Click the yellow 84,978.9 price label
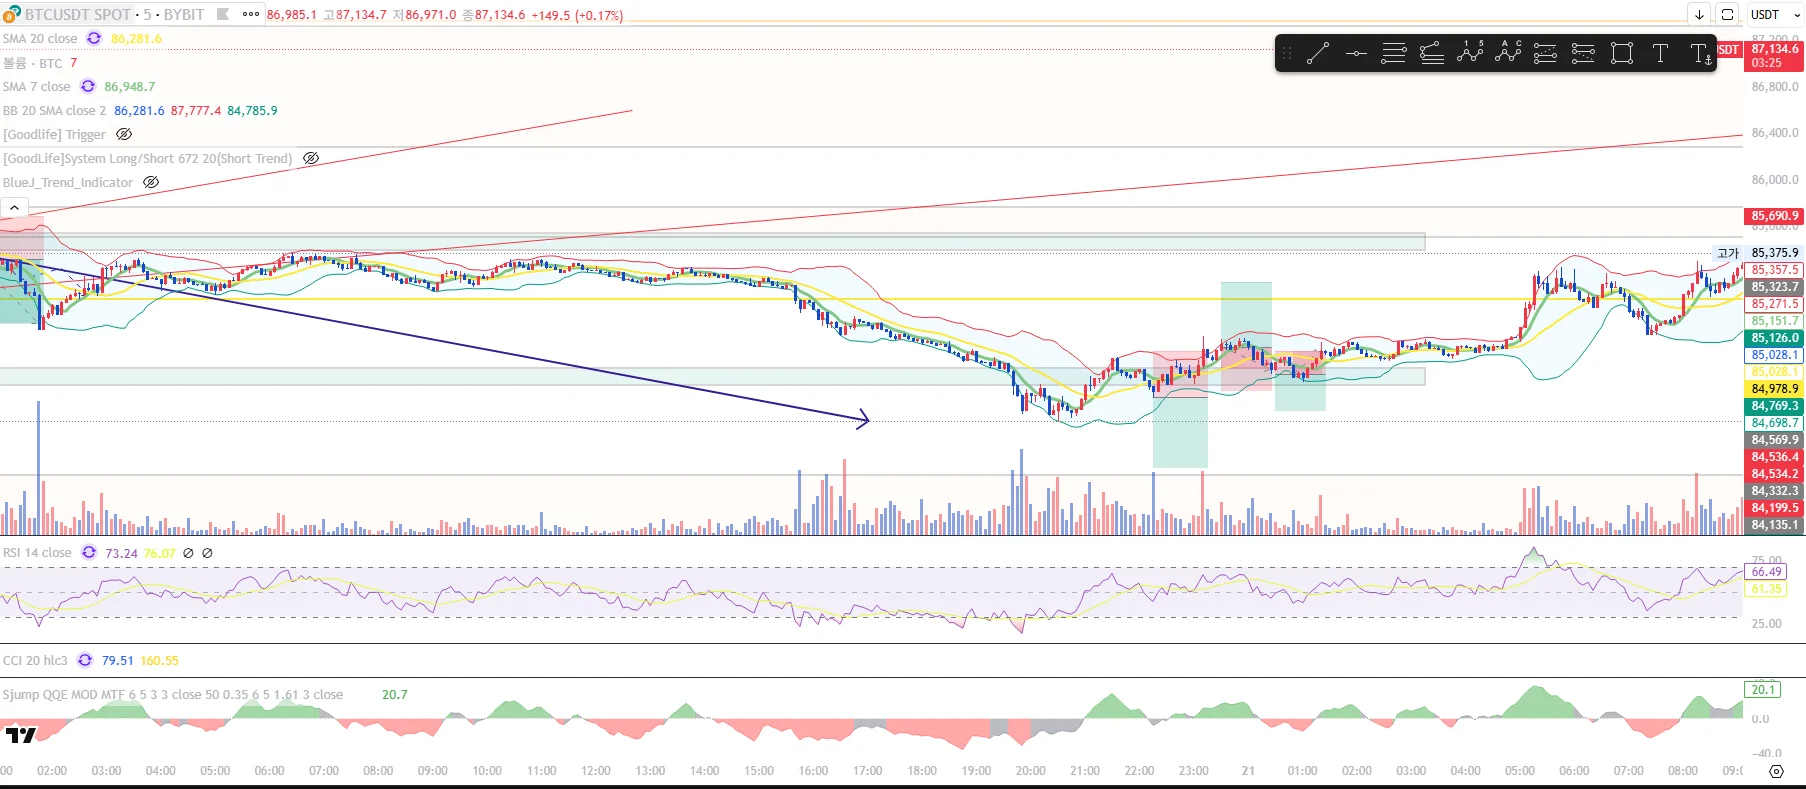Viewport: 1806px width, 789px height. (x=1774, y=389)
